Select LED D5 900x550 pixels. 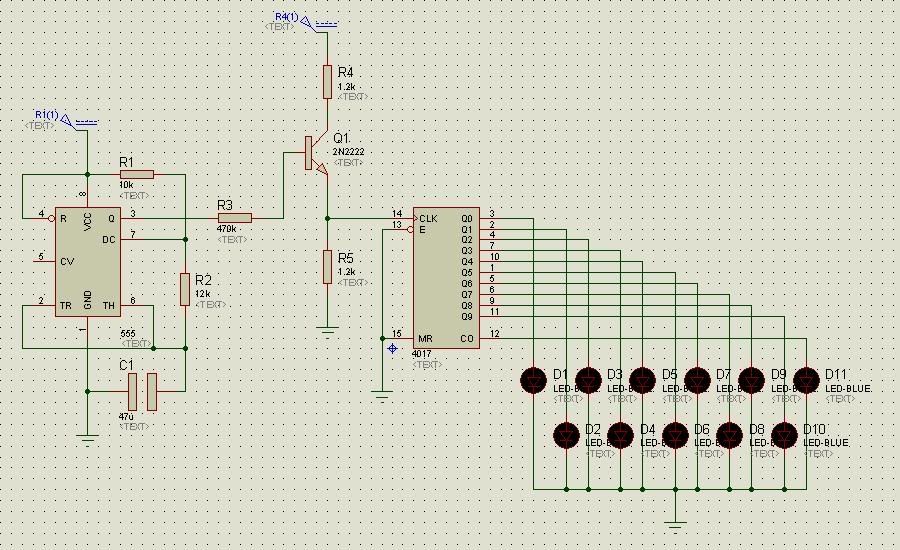tap(643, 380)
